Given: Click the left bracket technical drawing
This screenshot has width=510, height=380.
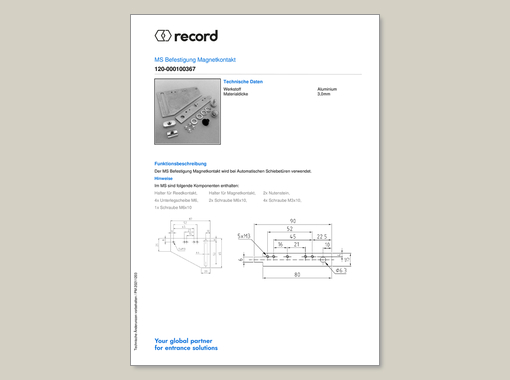Looking at the screenshot, I should pyautogui.click(x=189, y=246).
